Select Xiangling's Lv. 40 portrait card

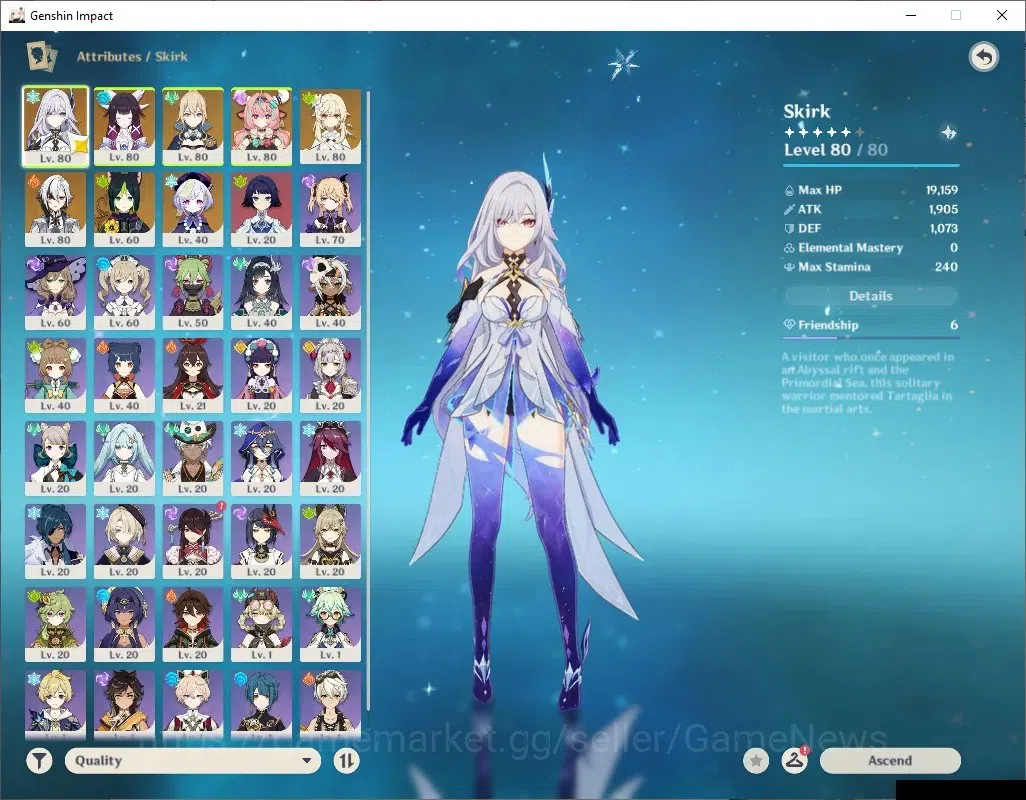click(124, 375)
